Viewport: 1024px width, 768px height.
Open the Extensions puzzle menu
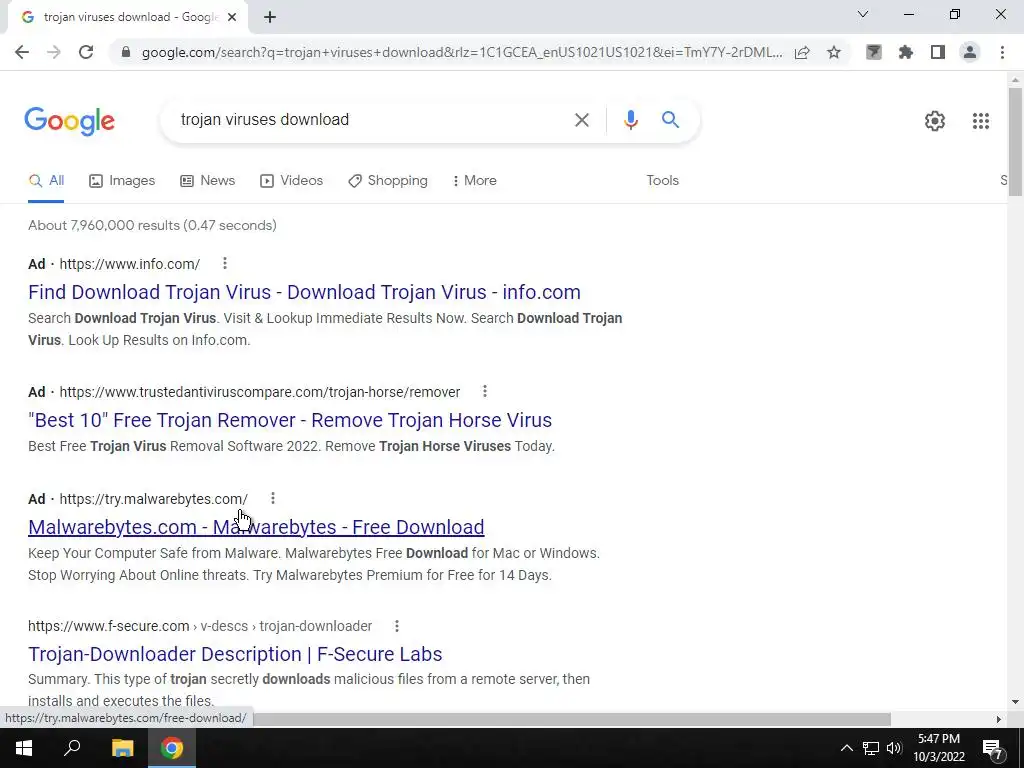(x=906, y=52)
